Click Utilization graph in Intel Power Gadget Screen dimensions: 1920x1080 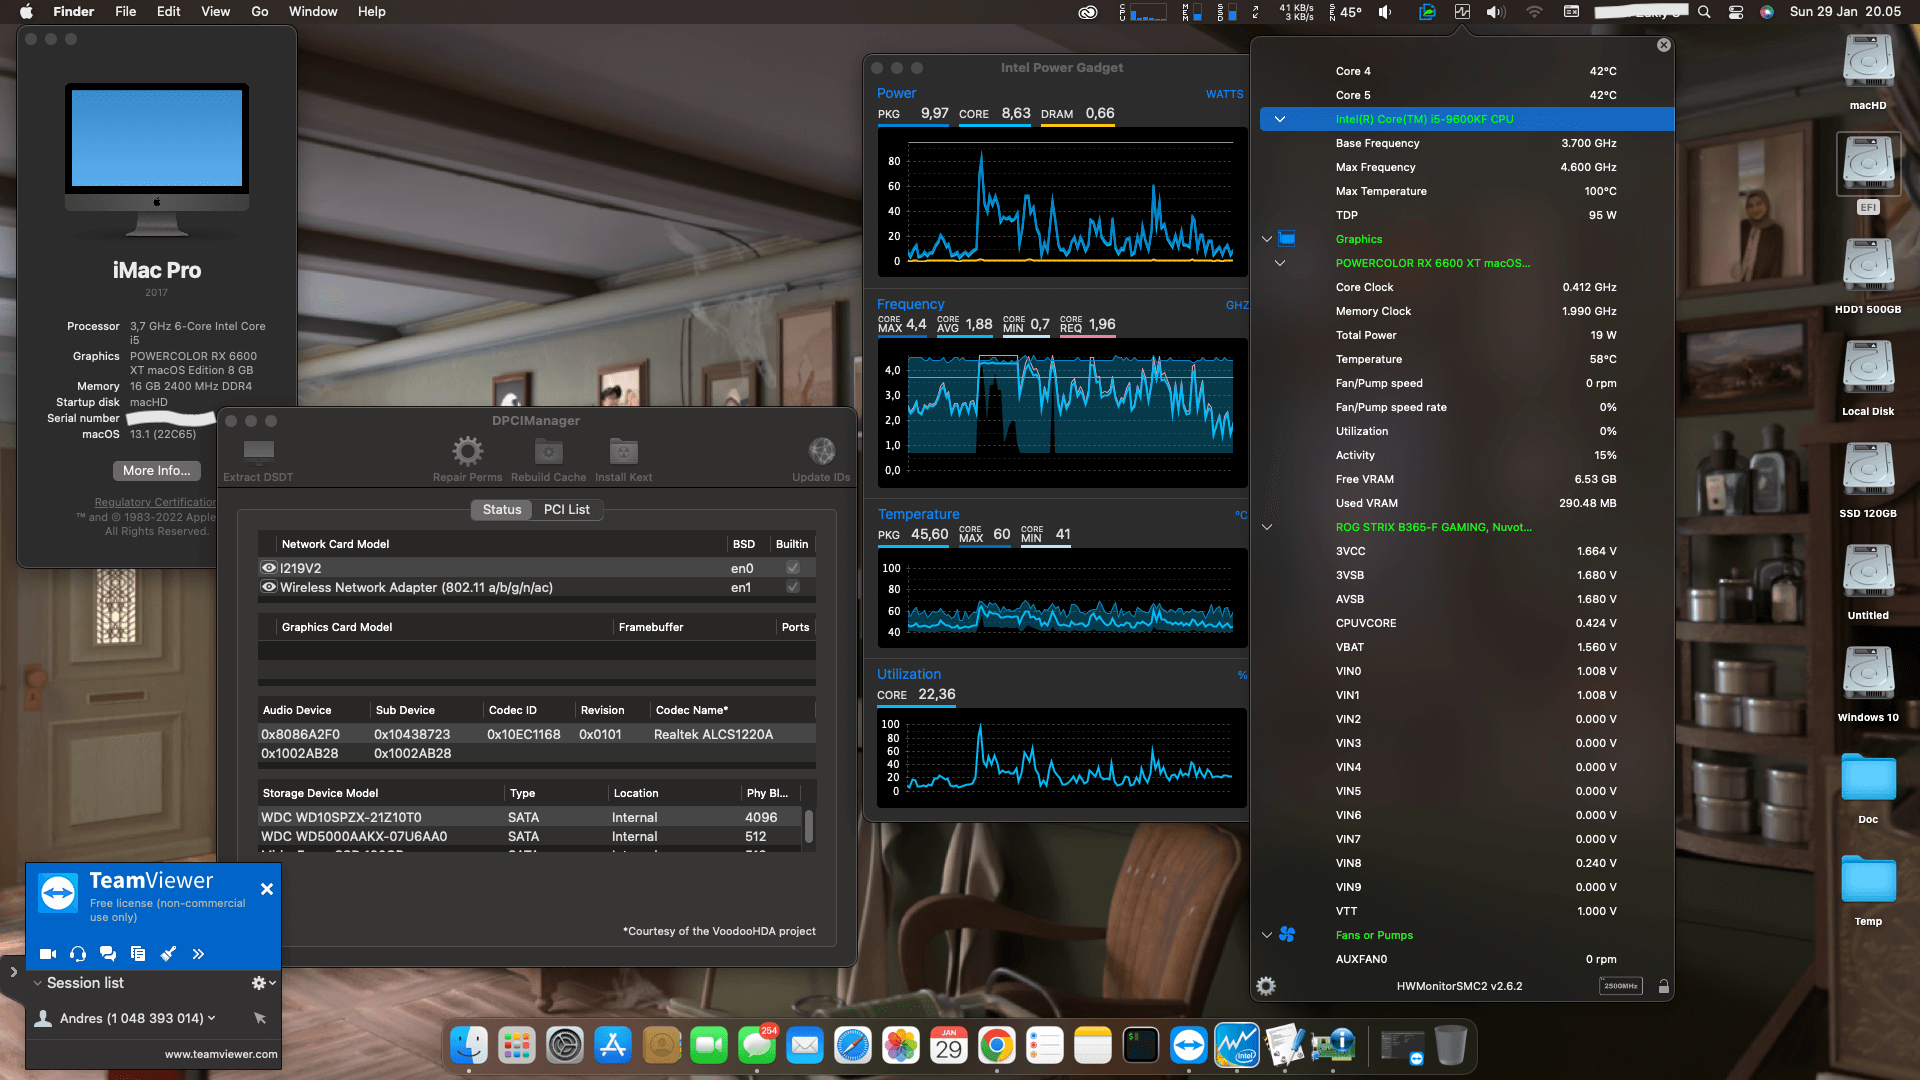tap(1062, 758)
